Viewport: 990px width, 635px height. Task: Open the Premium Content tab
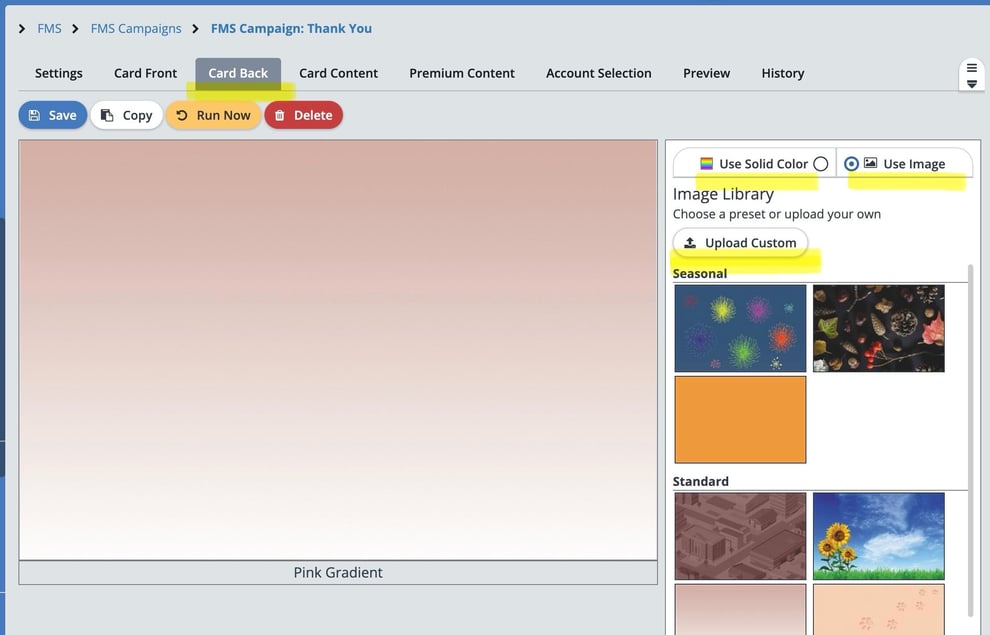pyautogui.click(x=462, y=73)
